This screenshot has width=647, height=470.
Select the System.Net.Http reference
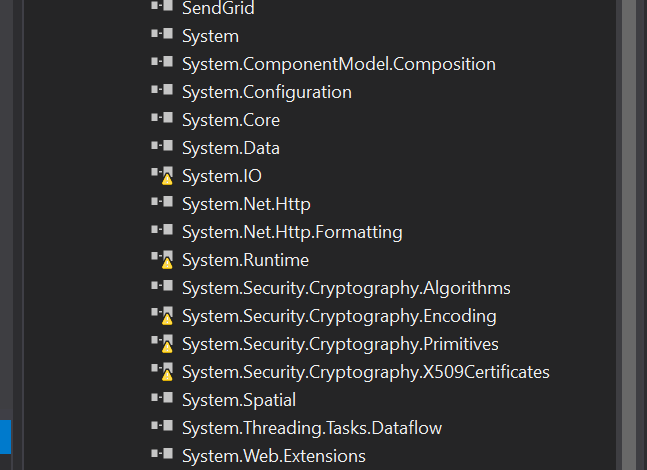(x=246, y=204)
